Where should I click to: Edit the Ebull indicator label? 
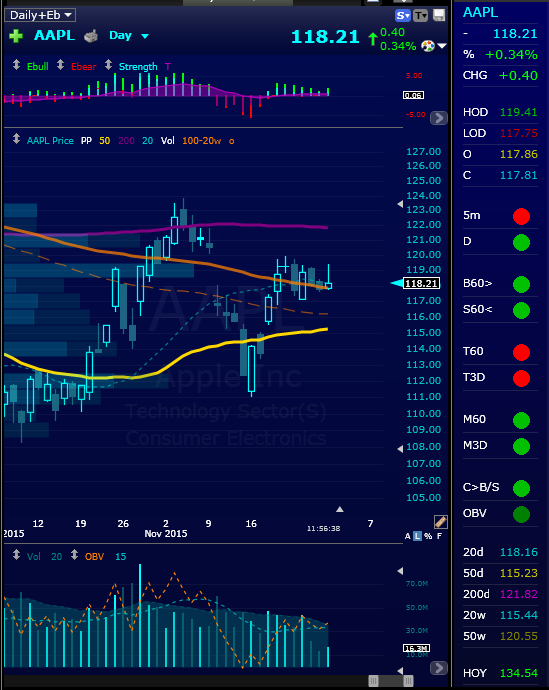[38, 66]
